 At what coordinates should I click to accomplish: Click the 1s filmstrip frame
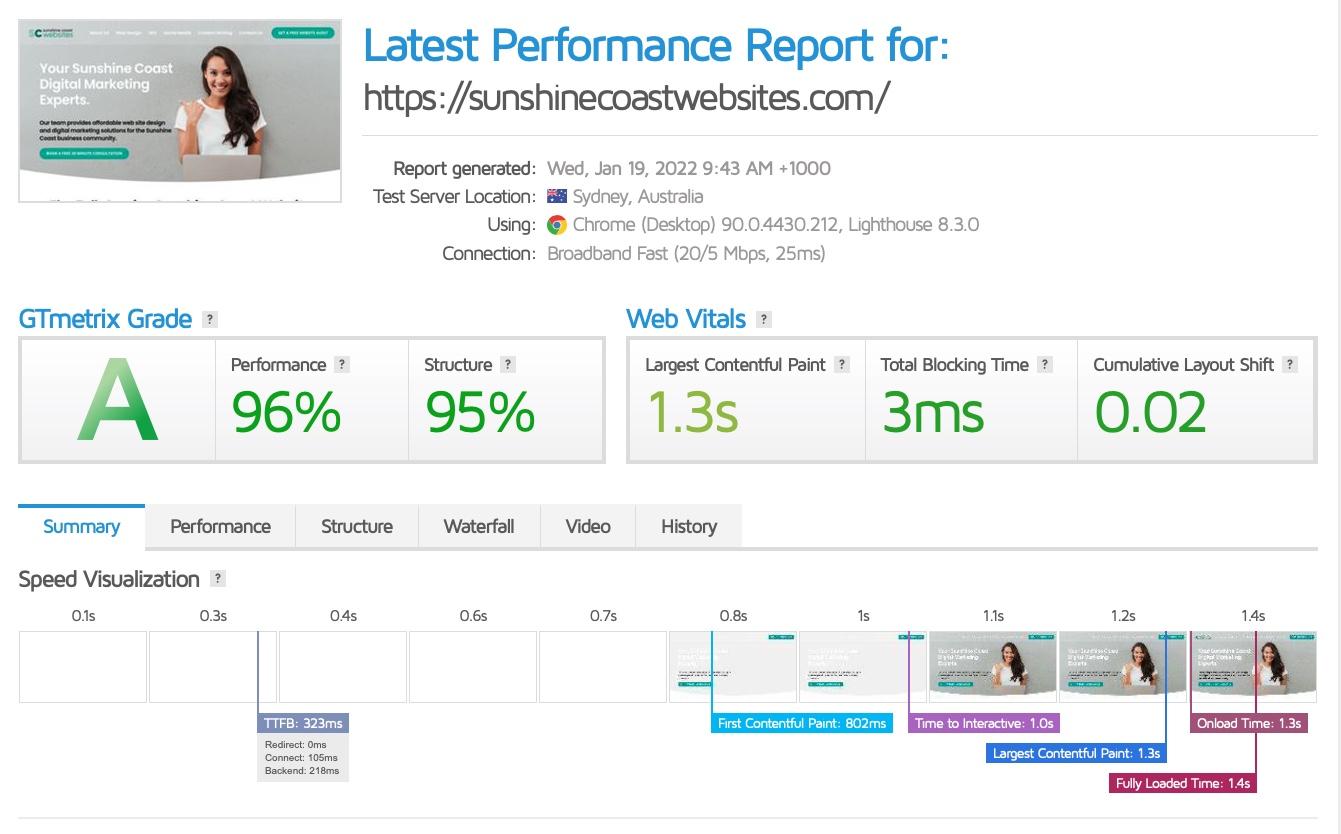[863, 667]
